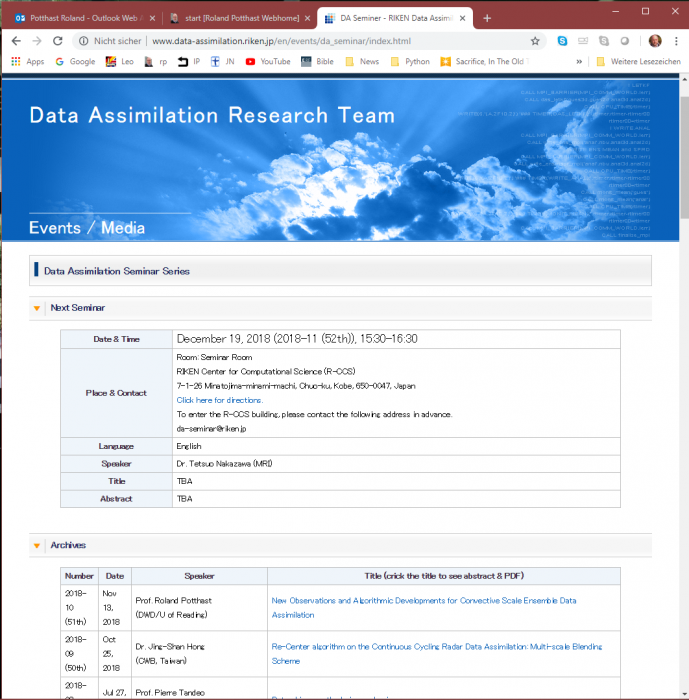Screen dimensions: 689x700
Task: Open the Python bookmark folder
Action: 410,61
